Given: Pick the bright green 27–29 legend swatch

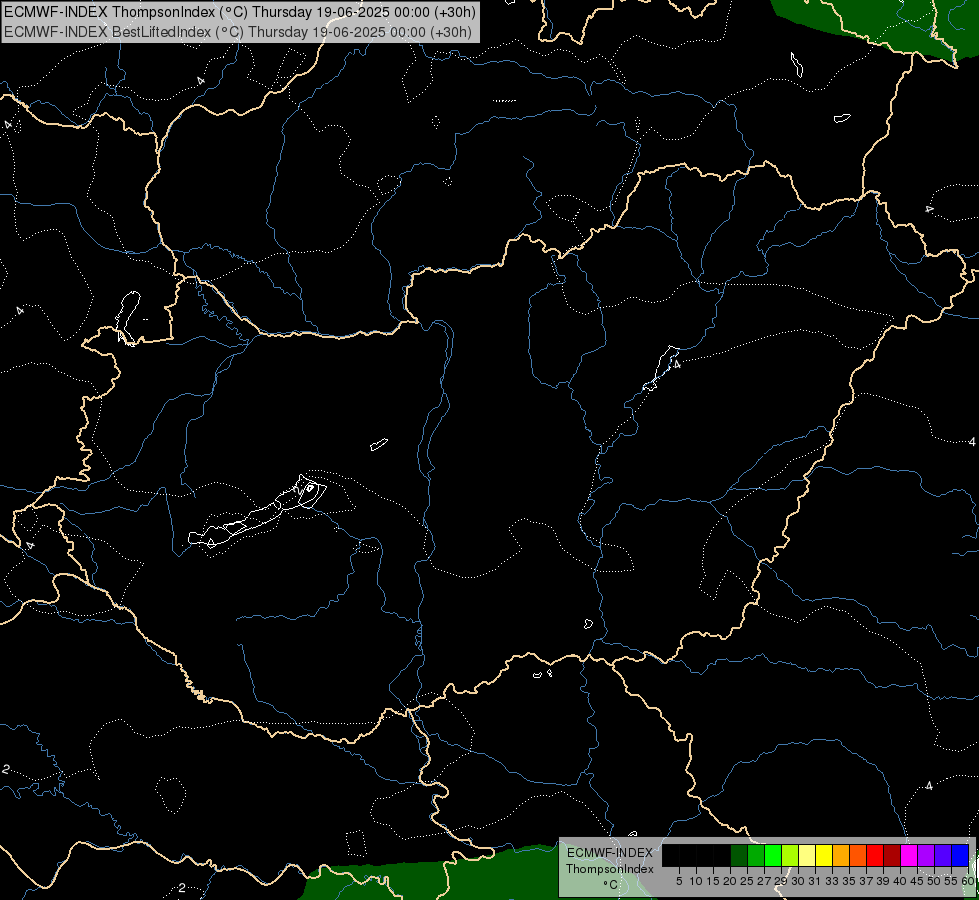Looking at the screenshot, I should 773,855.
